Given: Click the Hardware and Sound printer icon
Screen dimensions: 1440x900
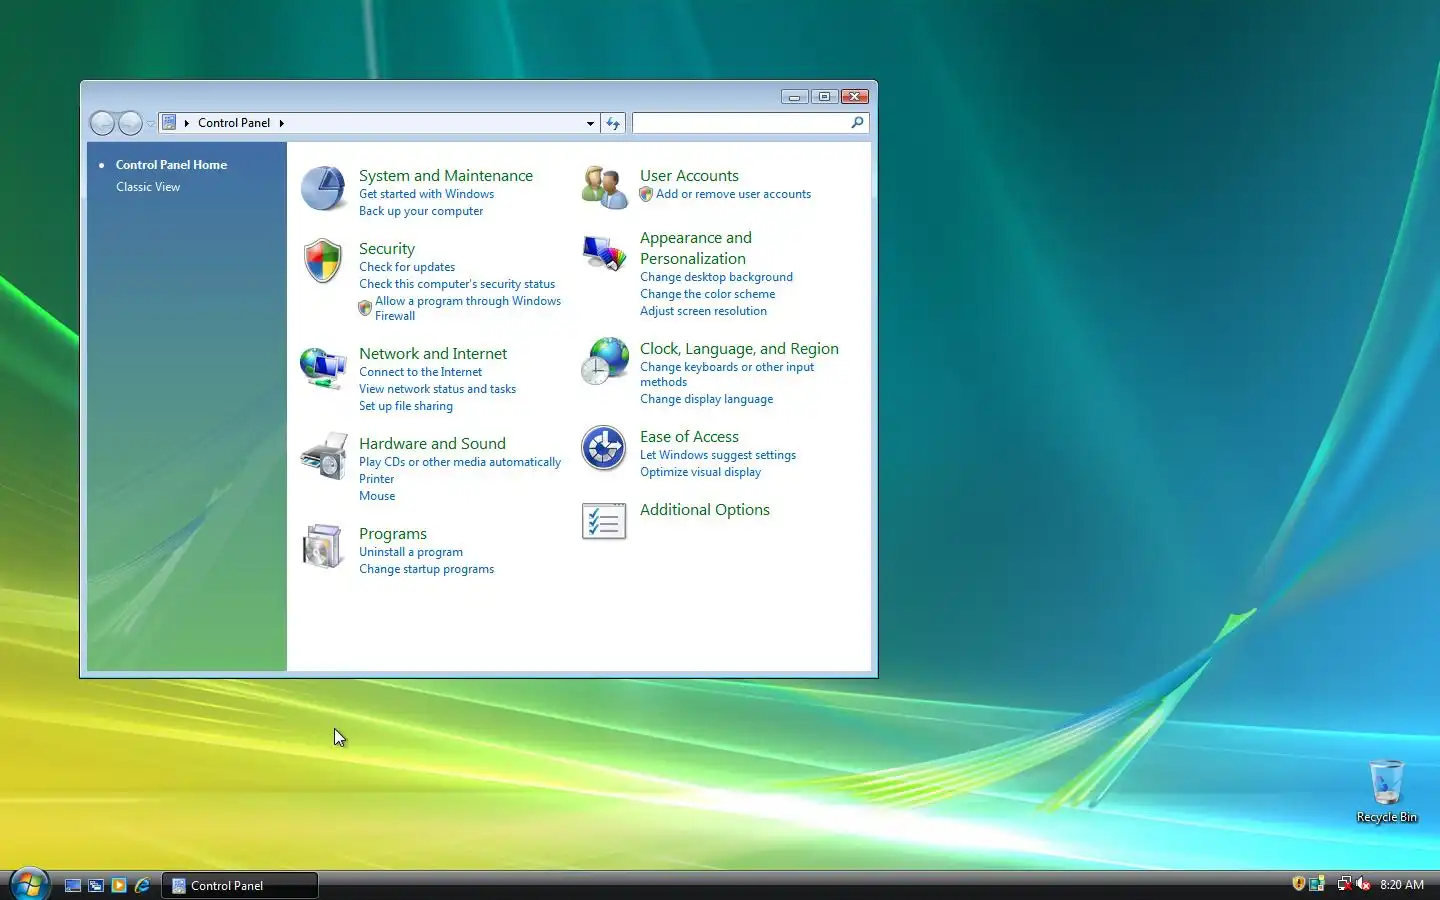Looking at the screenshot, I should pyautogui.click(x=323, y=456).
